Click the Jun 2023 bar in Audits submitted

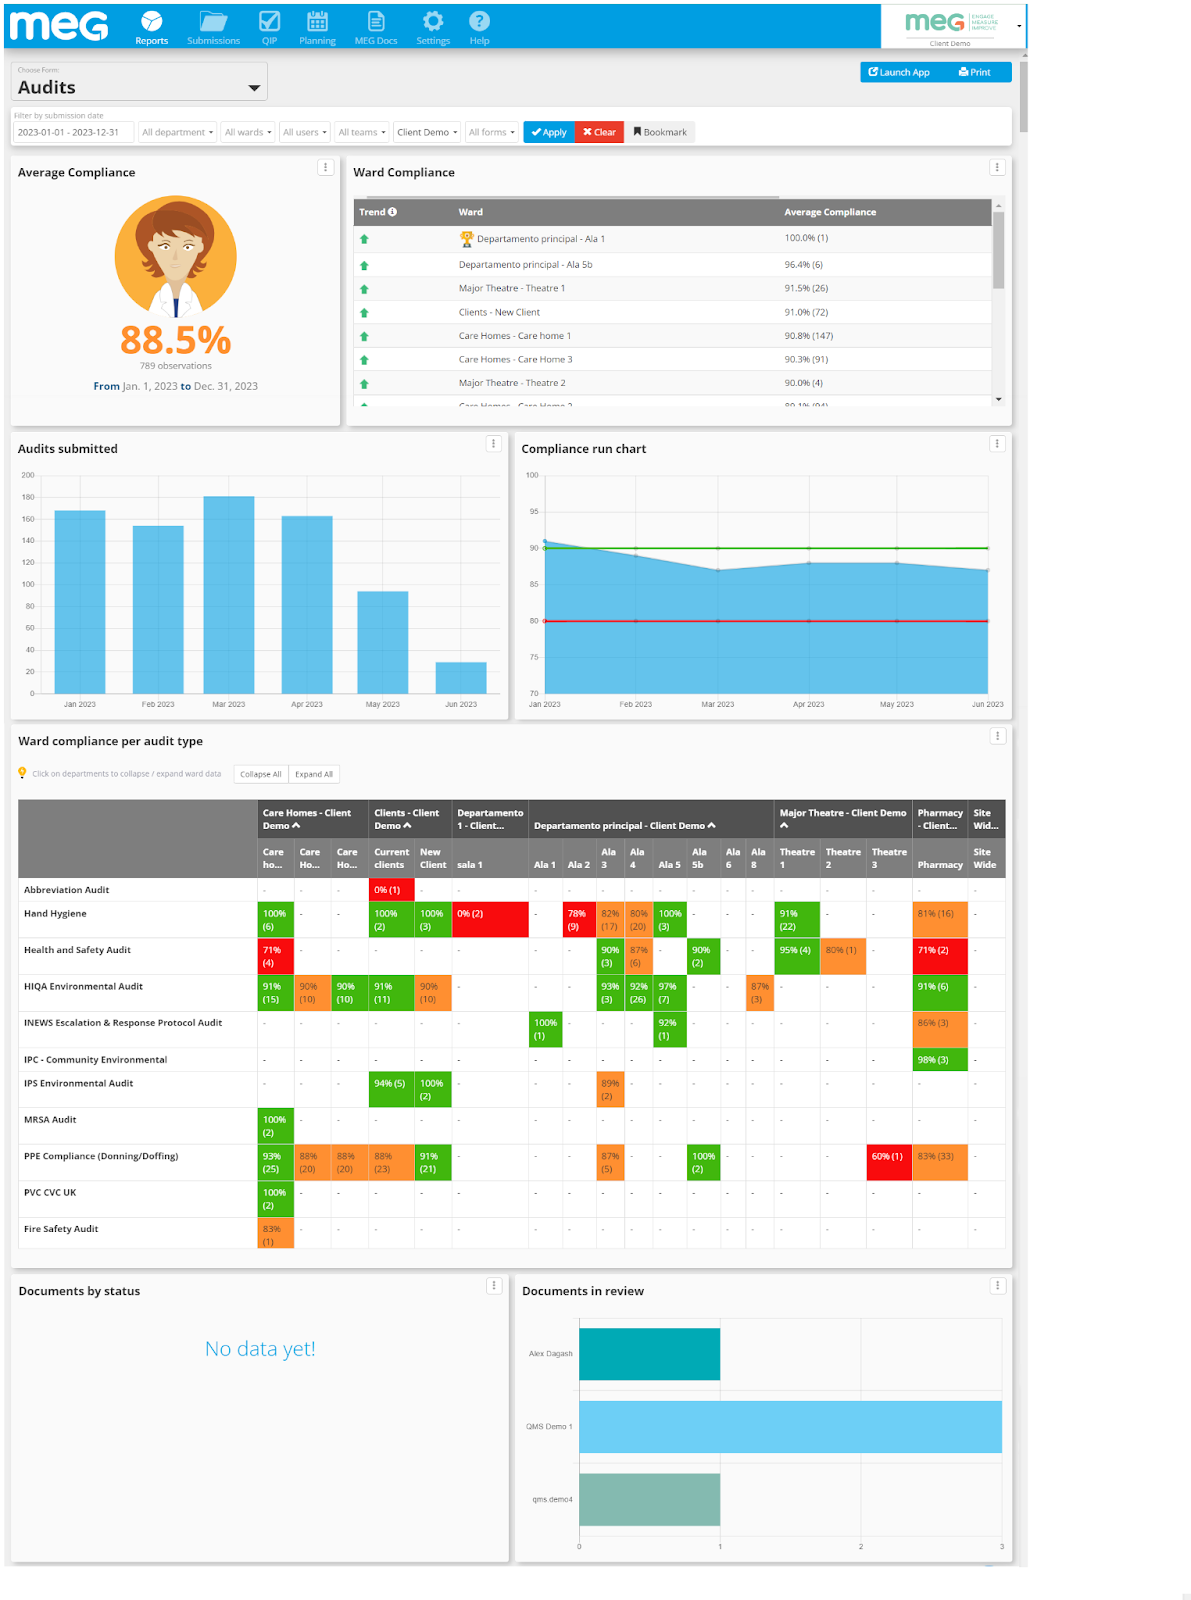pos(461,678)
